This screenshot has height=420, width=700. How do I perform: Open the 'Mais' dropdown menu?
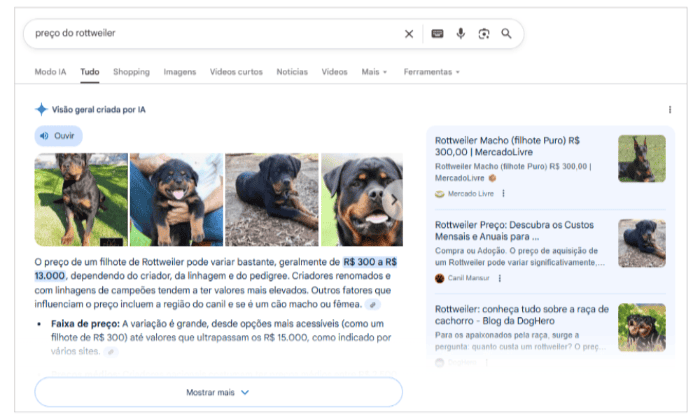click(x=374, y=72)
